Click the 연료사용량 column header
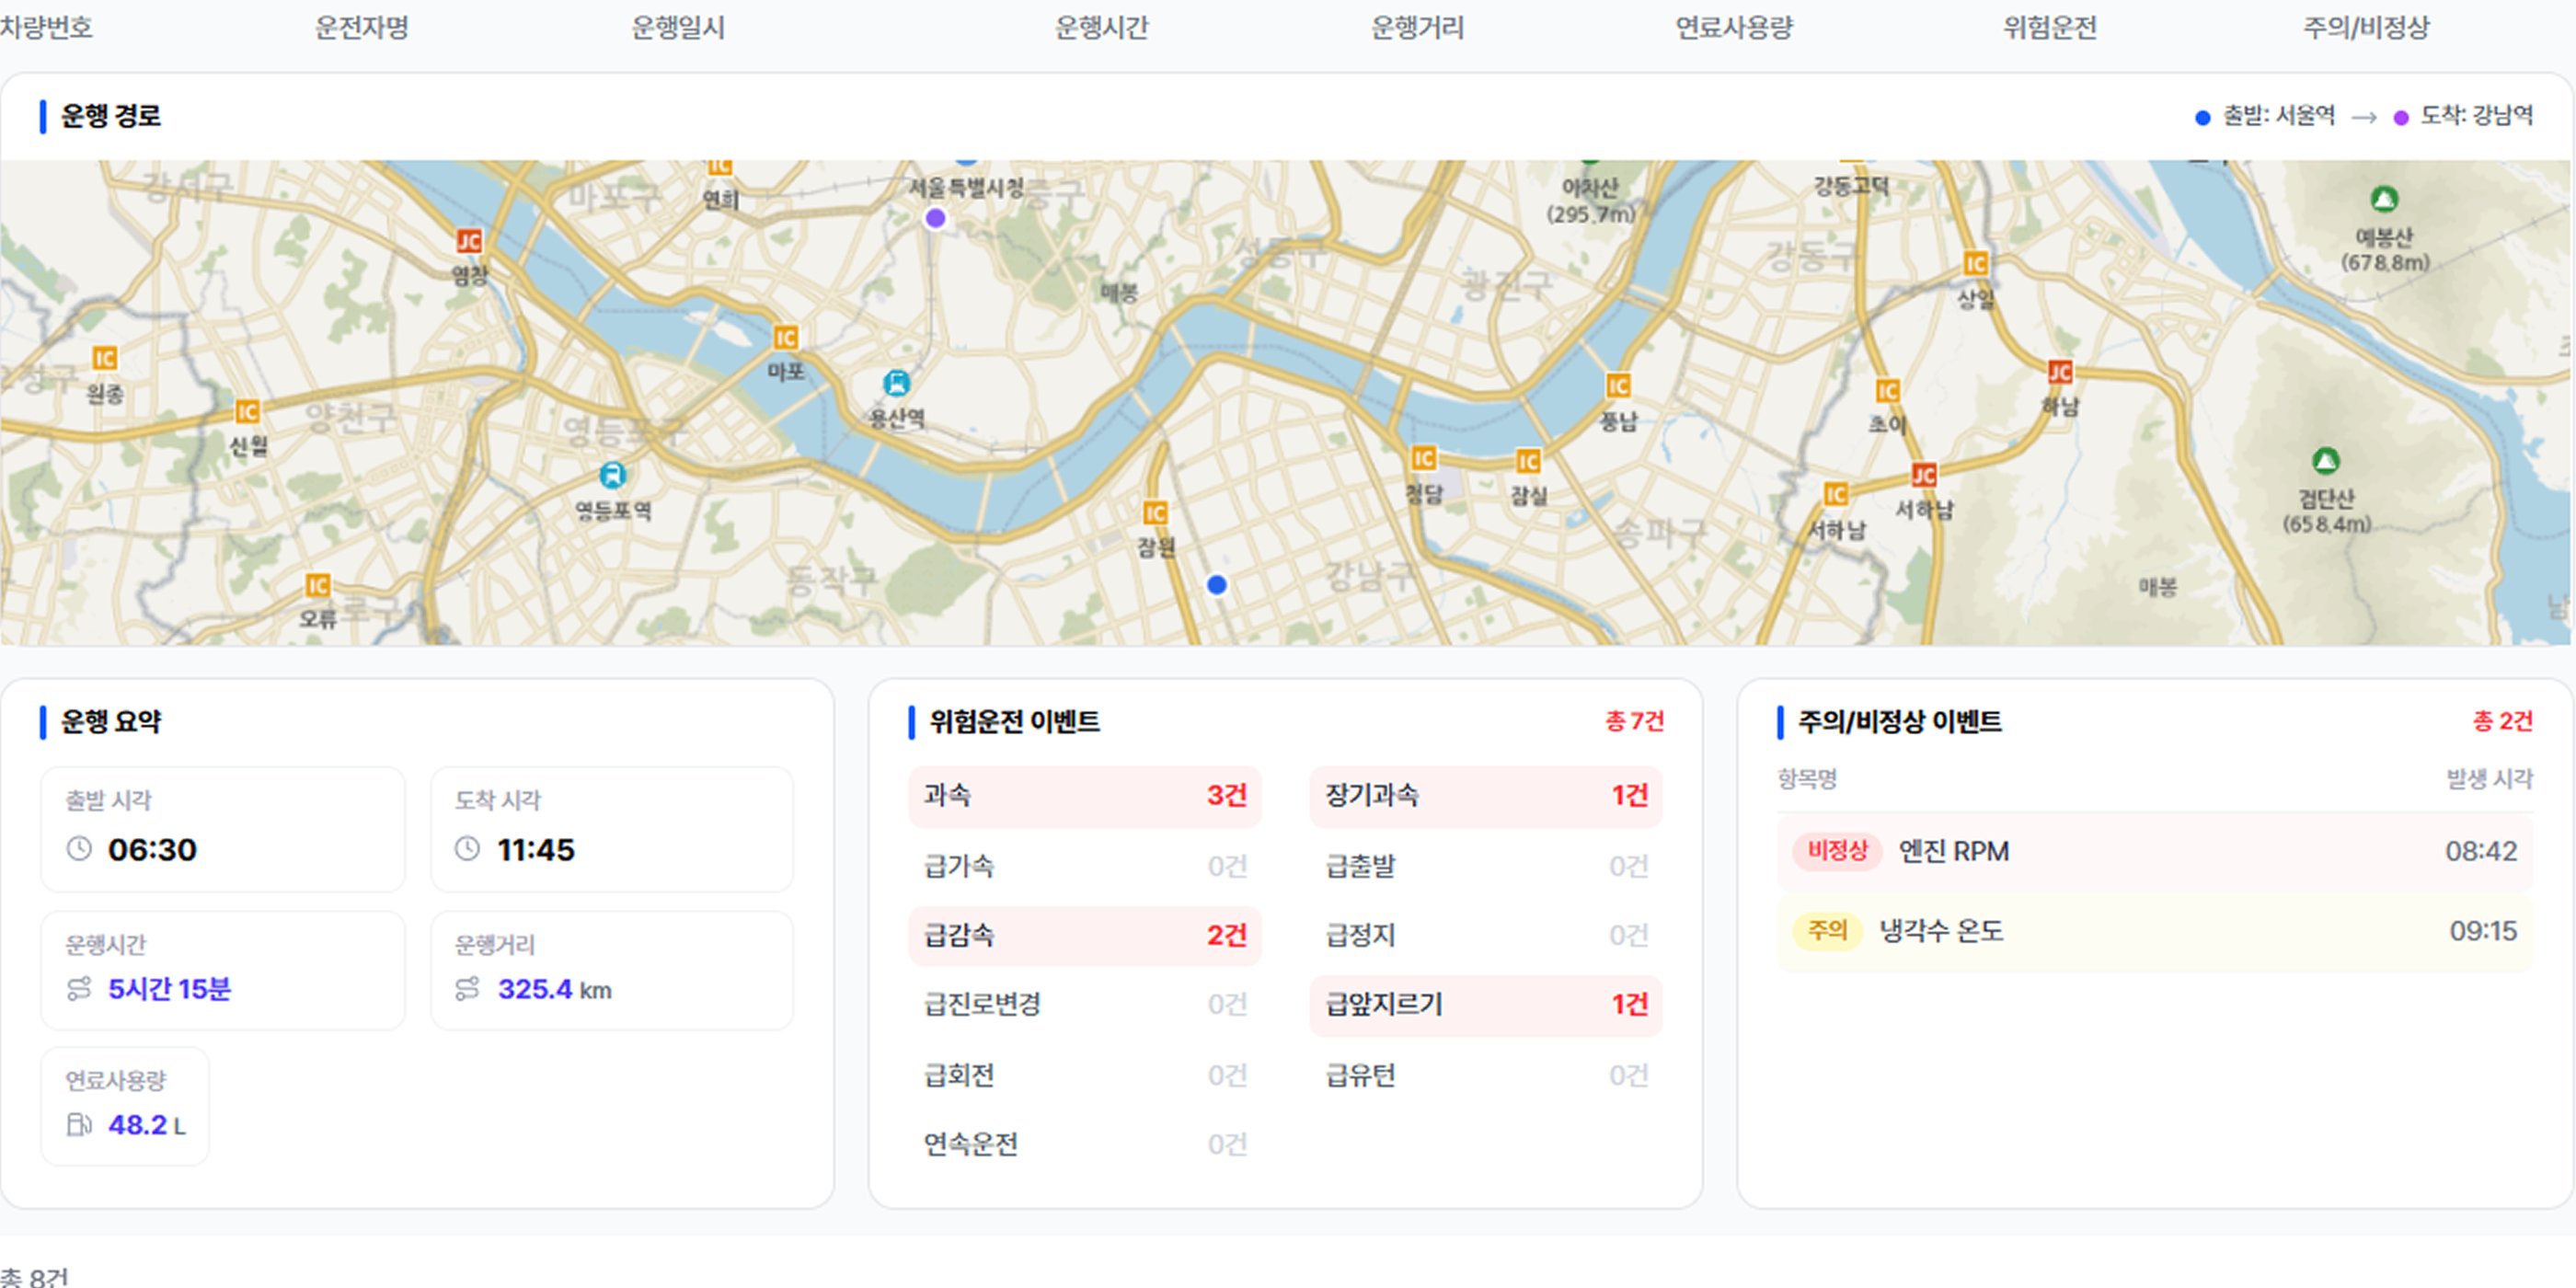The width and height of the screenshot is (2576, 1288). pos(1735,27)
